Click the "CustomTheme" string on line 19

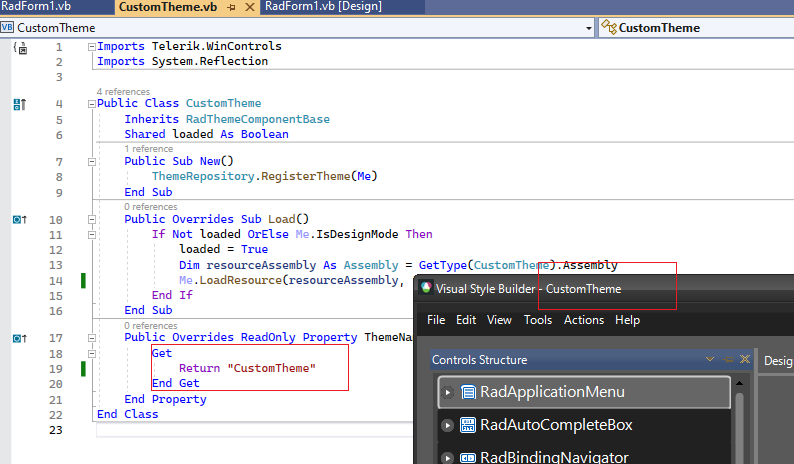[271, 368]
